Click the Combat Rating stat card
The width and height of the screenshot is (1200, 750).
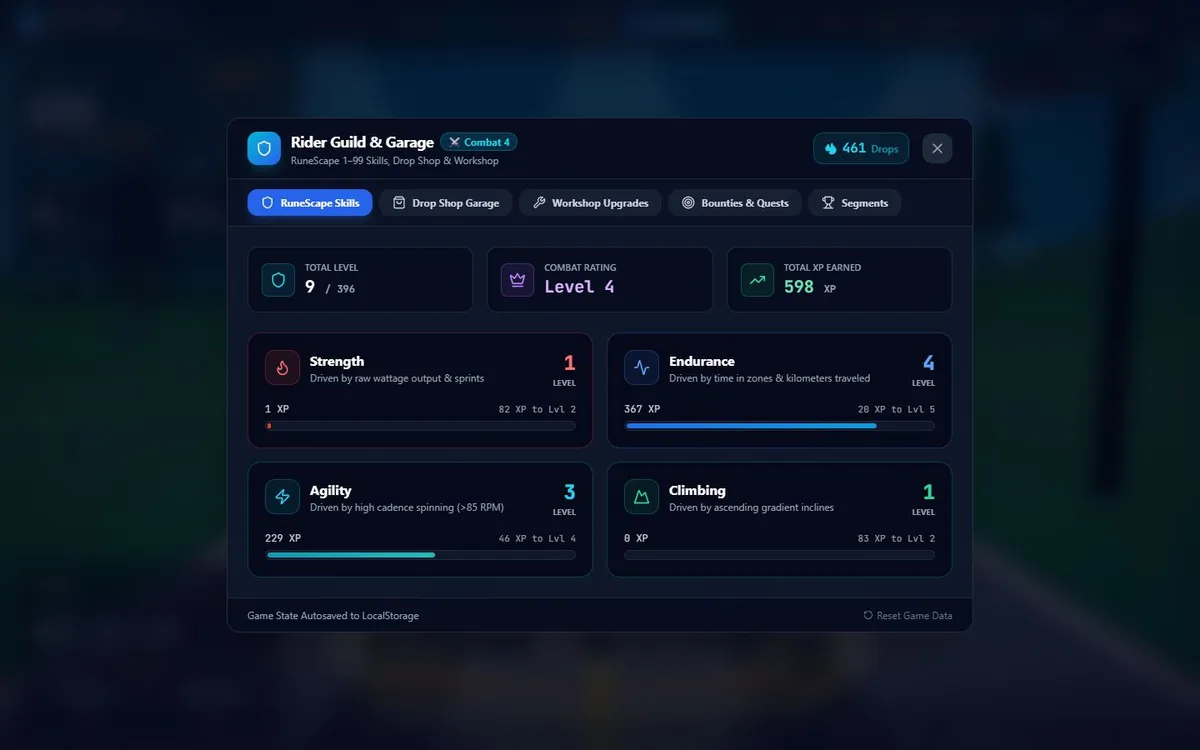pyautogui.click(x=600, y=280)
